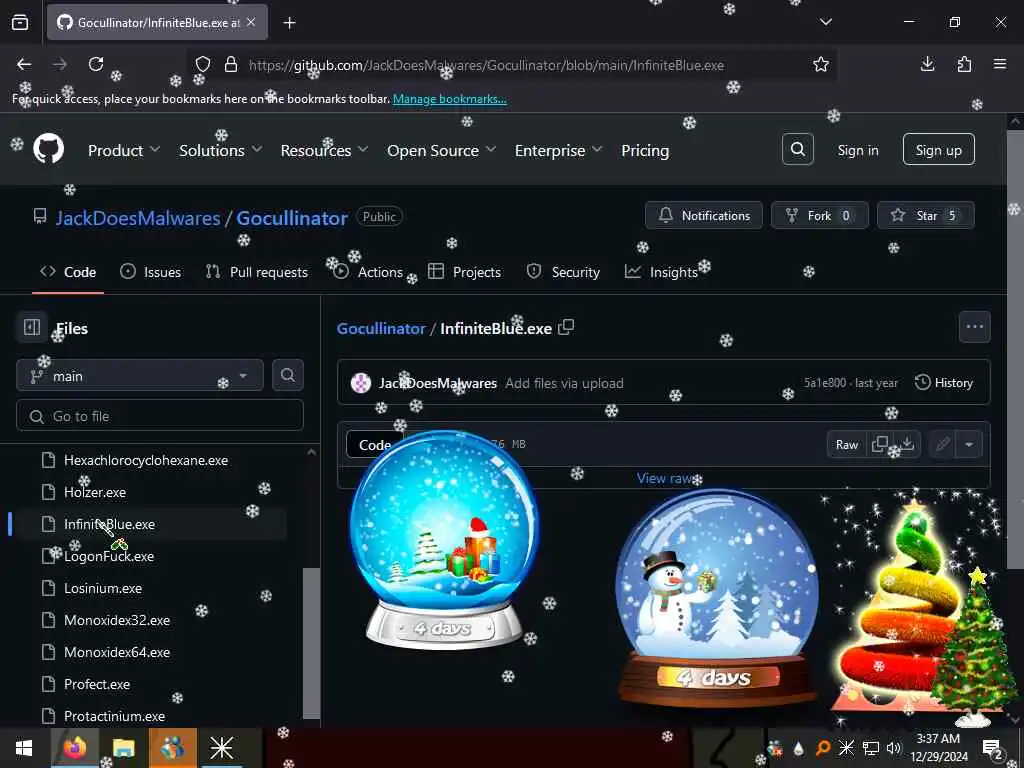Image resolution: width=1024 pixels, height=768 pixels.
Task: Click the file tree scrollbar thumb
Action: point(312,643)
